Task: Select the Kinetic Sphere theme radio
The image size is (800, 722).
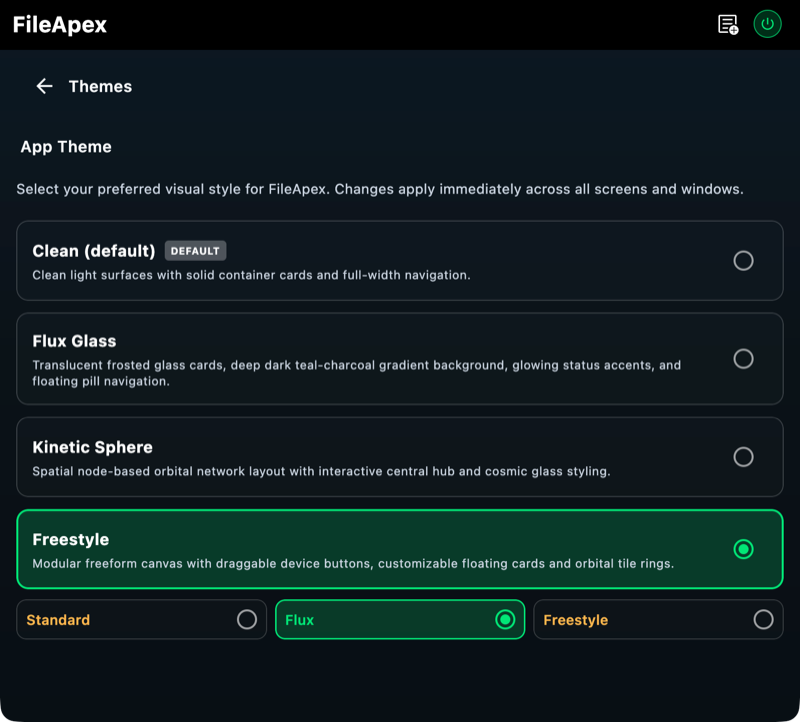Action: pyautogui.click(x=743, y=457)
